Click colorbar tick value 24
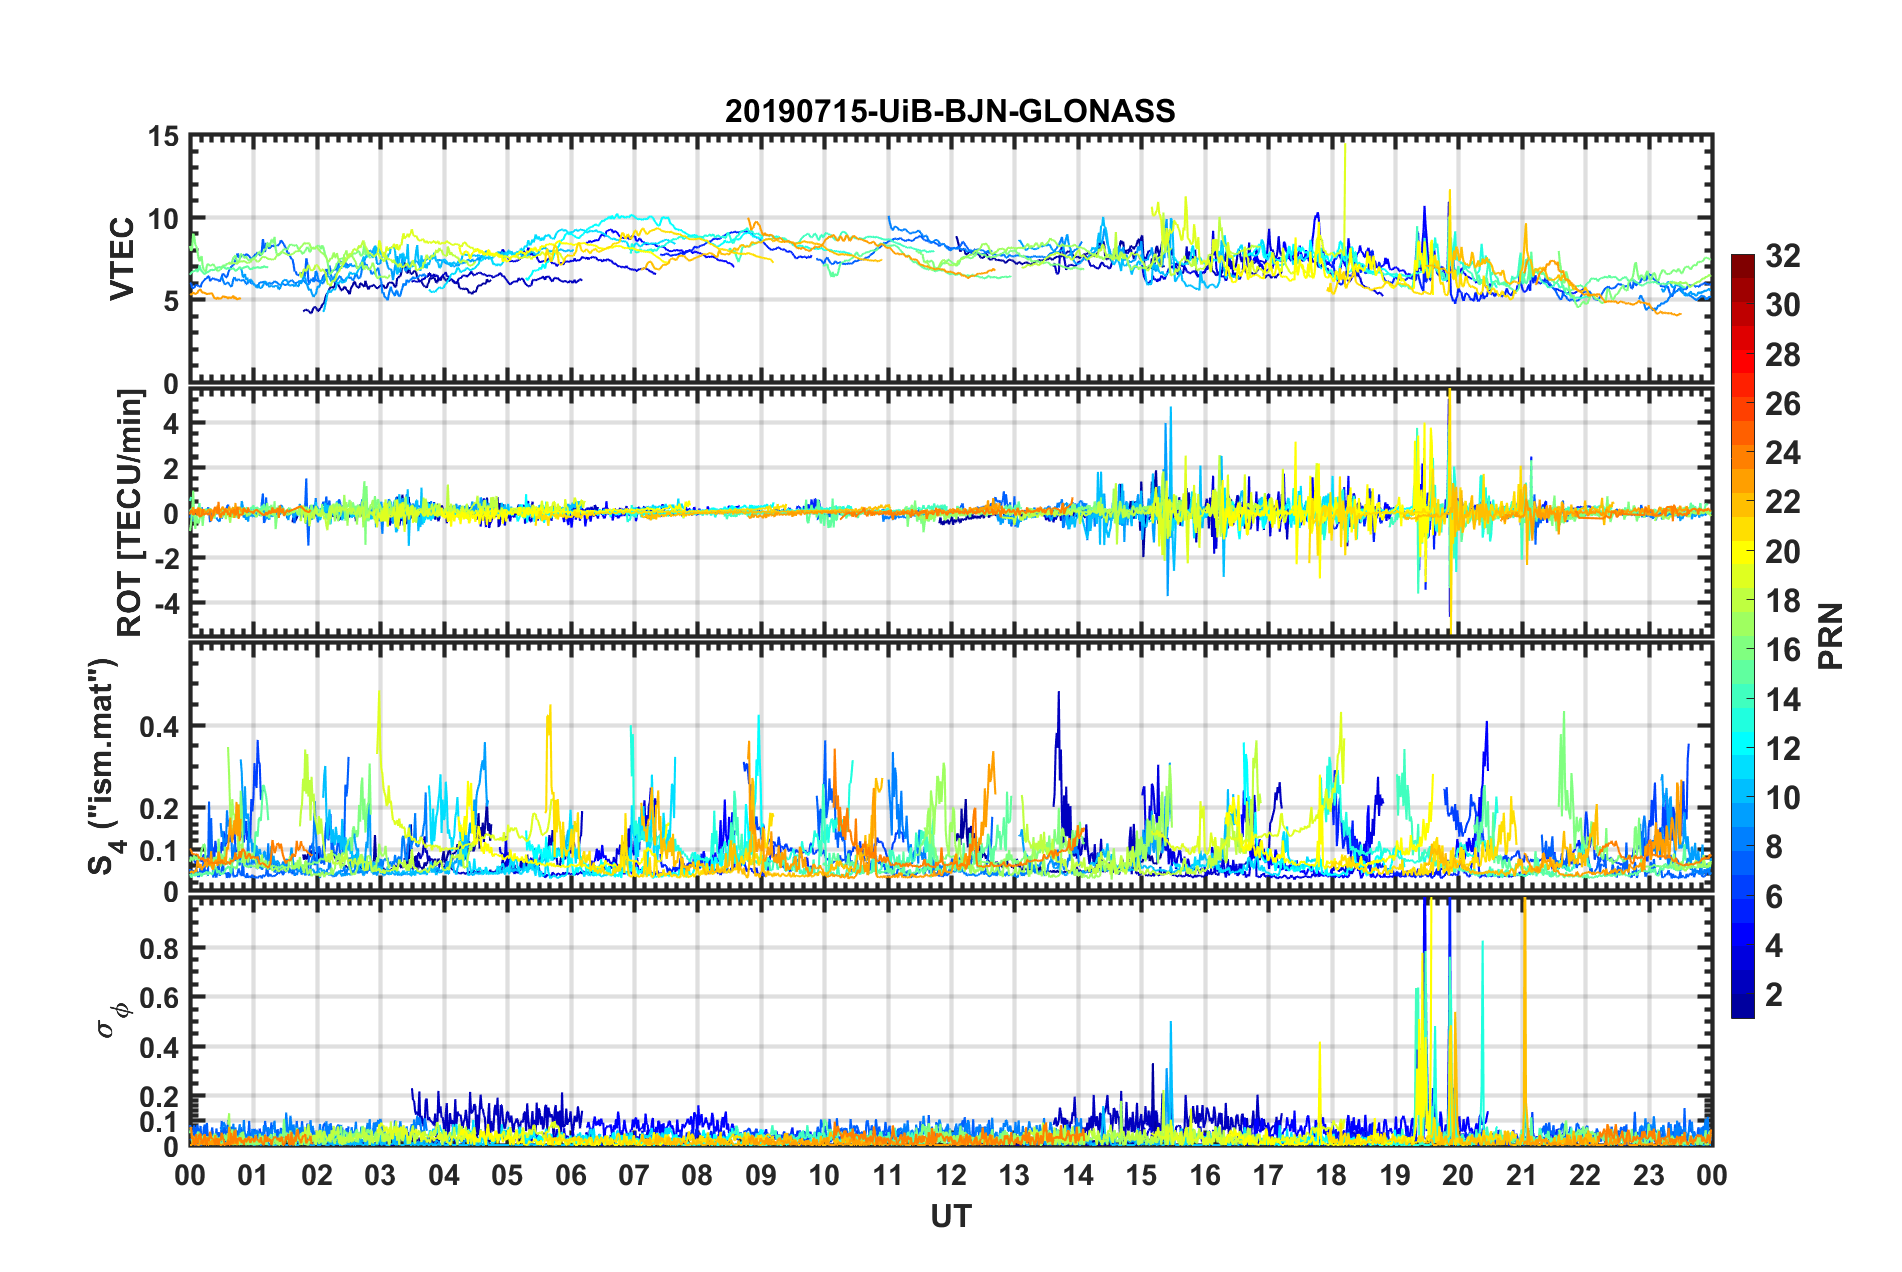The width and height of the screenshot is (1902, 1272). 1782,453
